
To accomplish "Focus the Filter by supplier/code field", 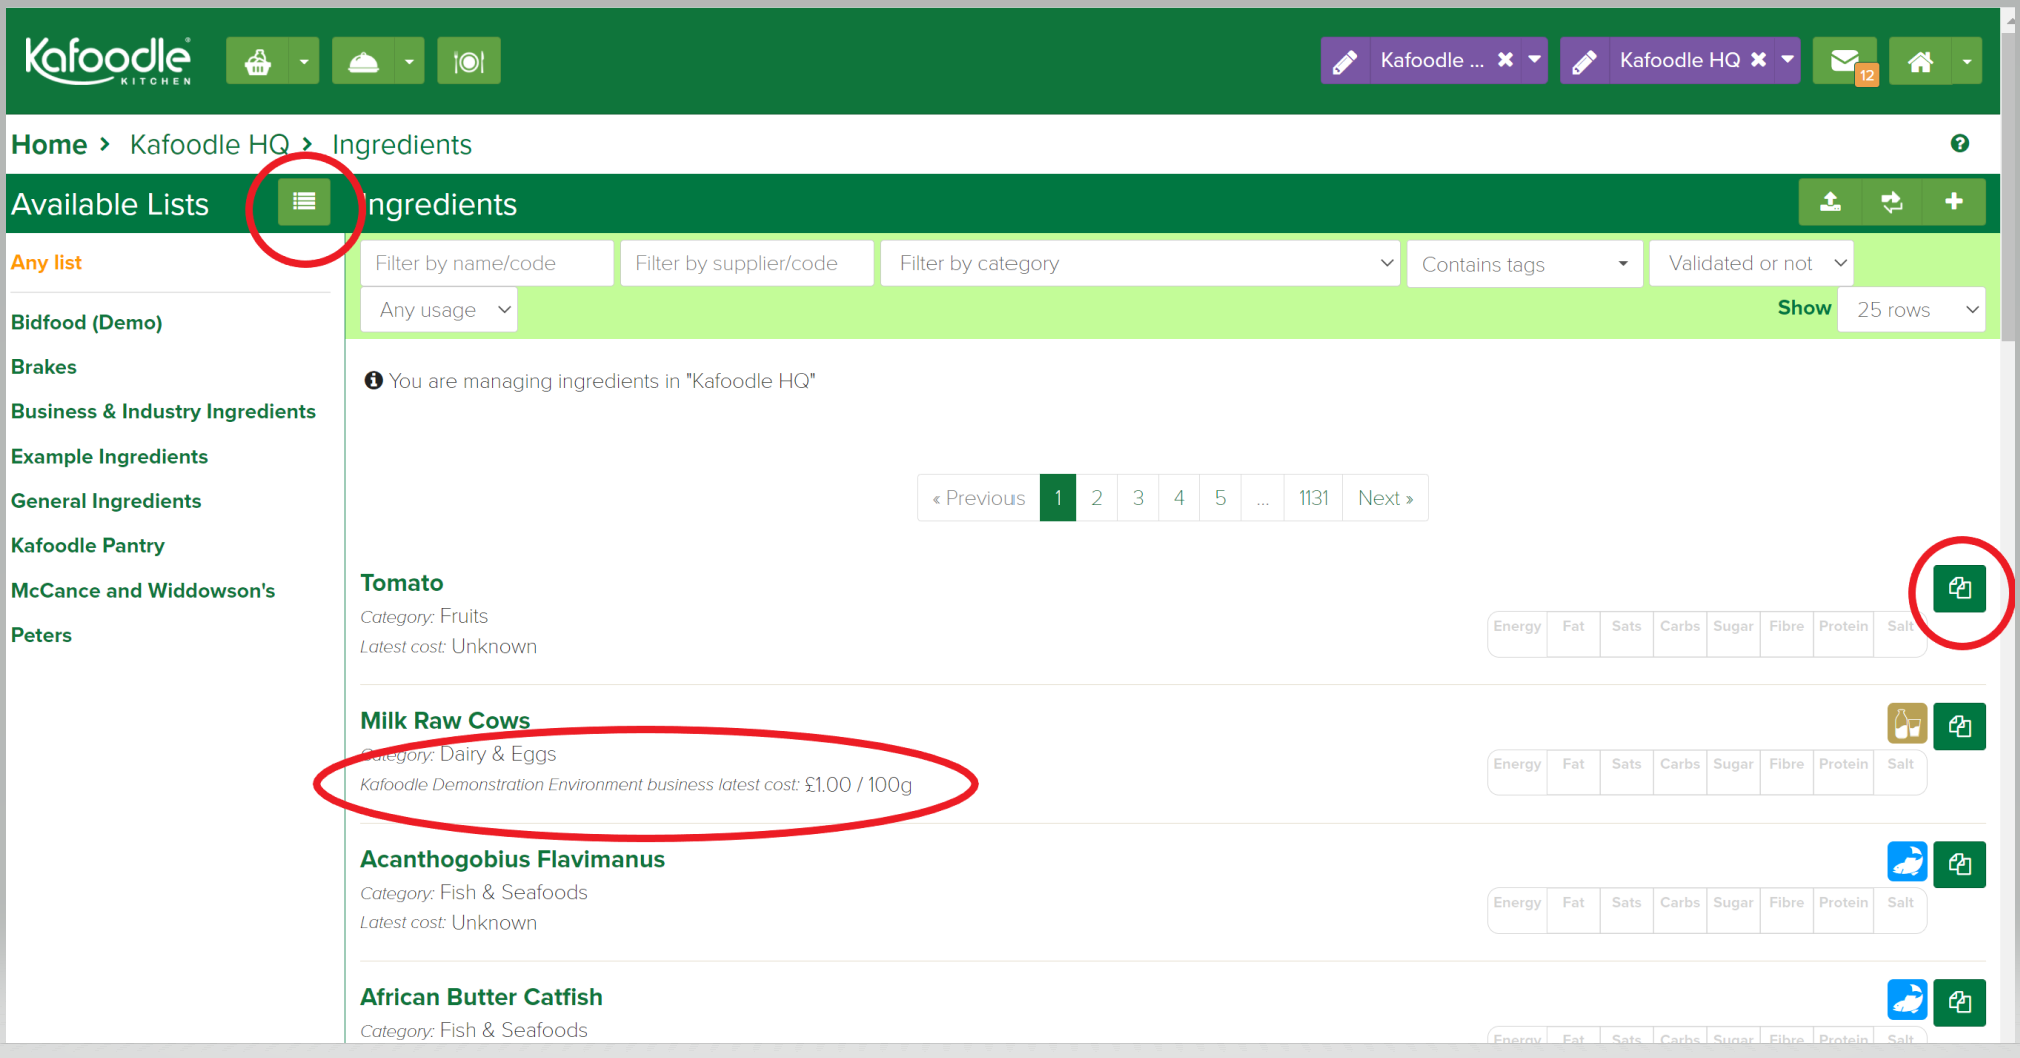I will [x=747, y=263].
